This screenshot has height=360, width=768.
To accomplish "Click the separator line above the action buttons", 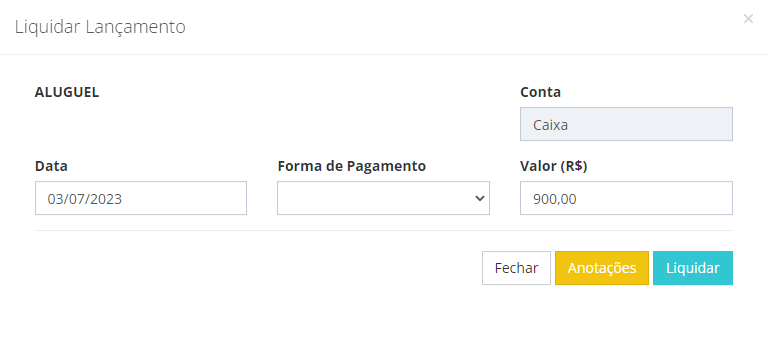I will pos(384,230).
